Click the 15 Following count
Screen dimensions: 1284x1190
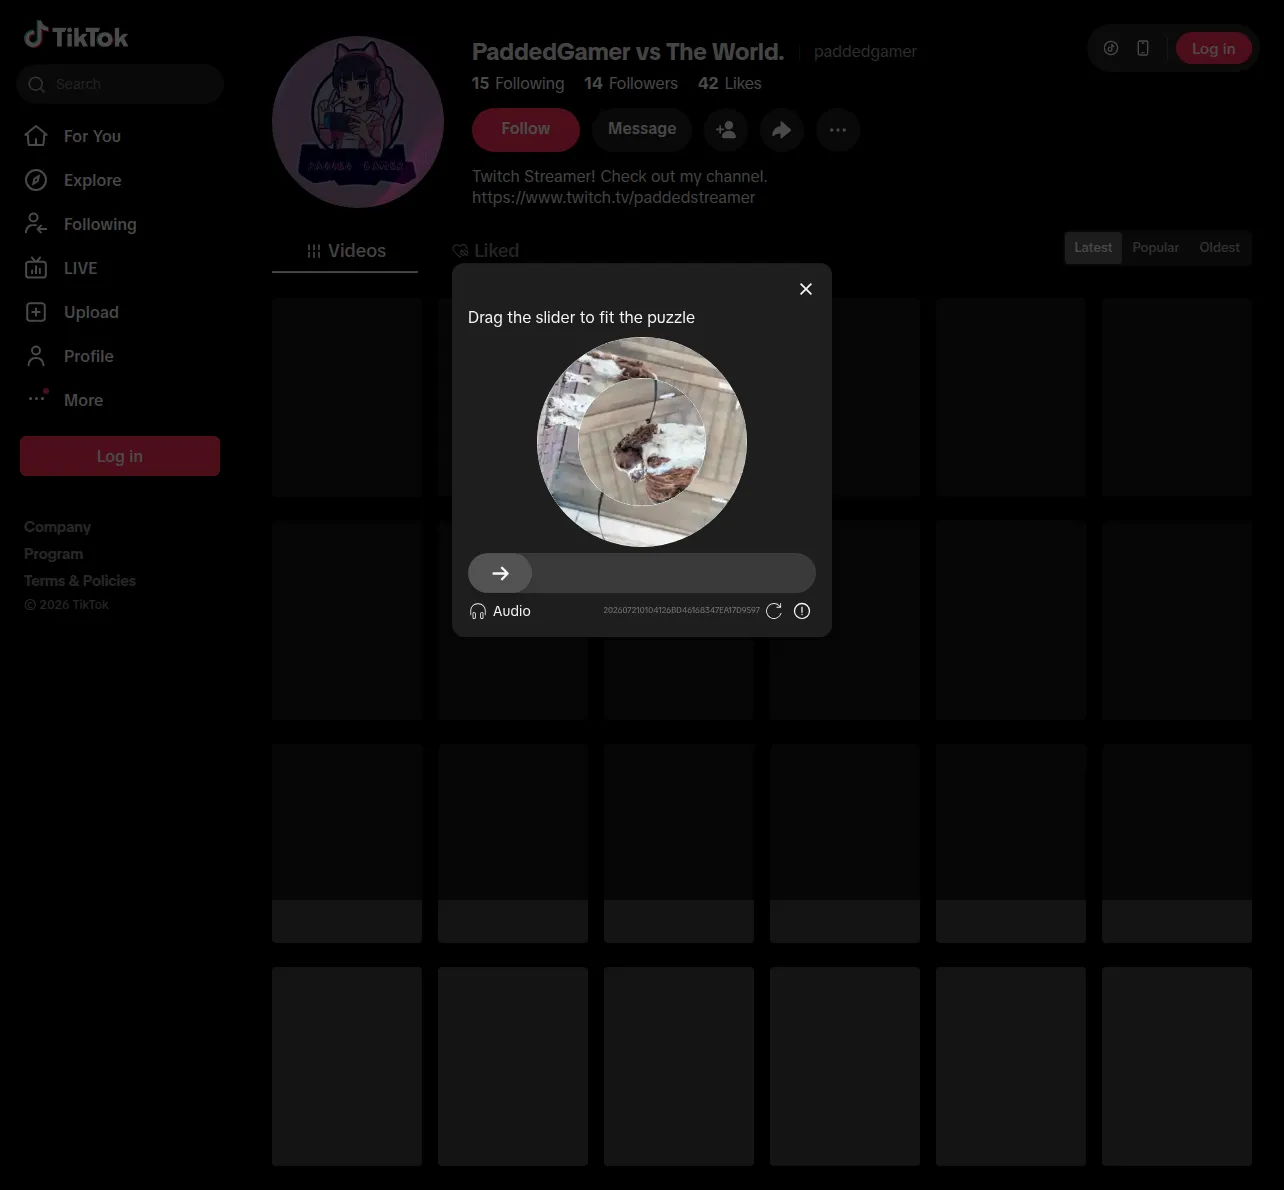click(518, 83)
